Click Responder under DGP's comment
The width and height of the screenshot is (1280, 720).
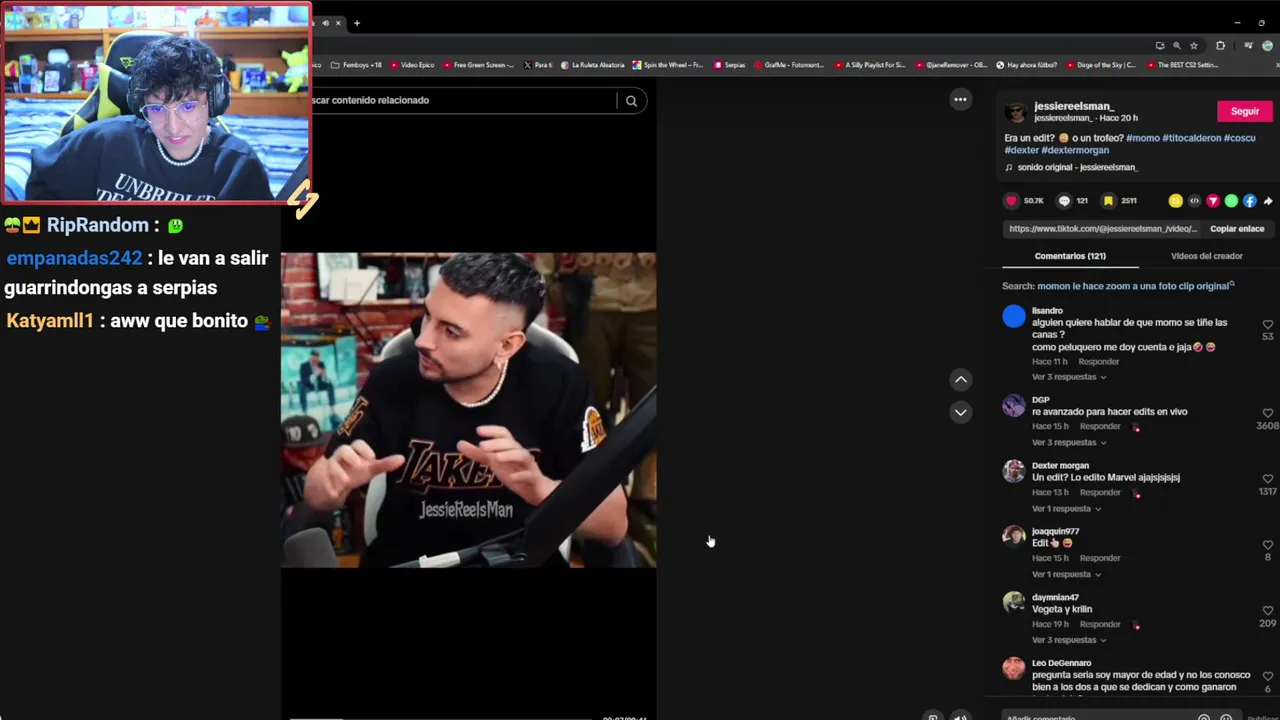[x=1100, y=427]
